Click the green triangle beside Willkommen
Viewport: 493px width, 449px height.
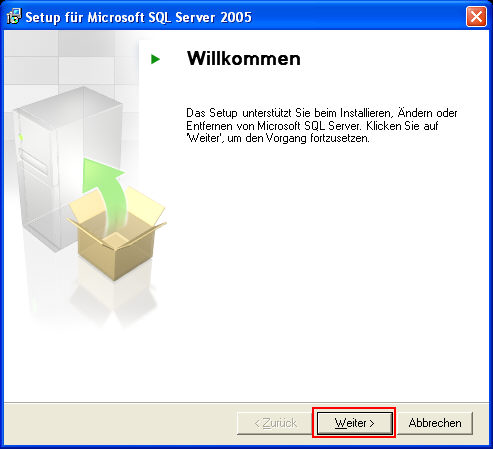click(155, 59)
